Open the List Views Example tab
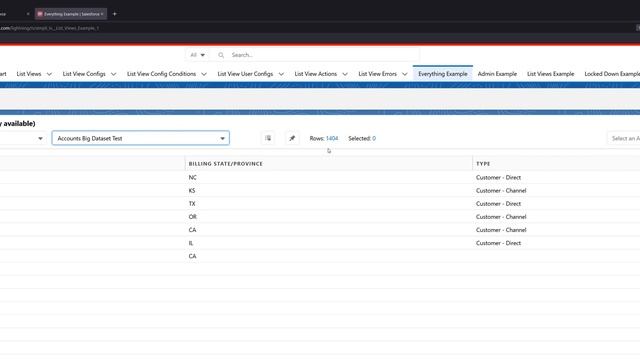 [551, 74]
